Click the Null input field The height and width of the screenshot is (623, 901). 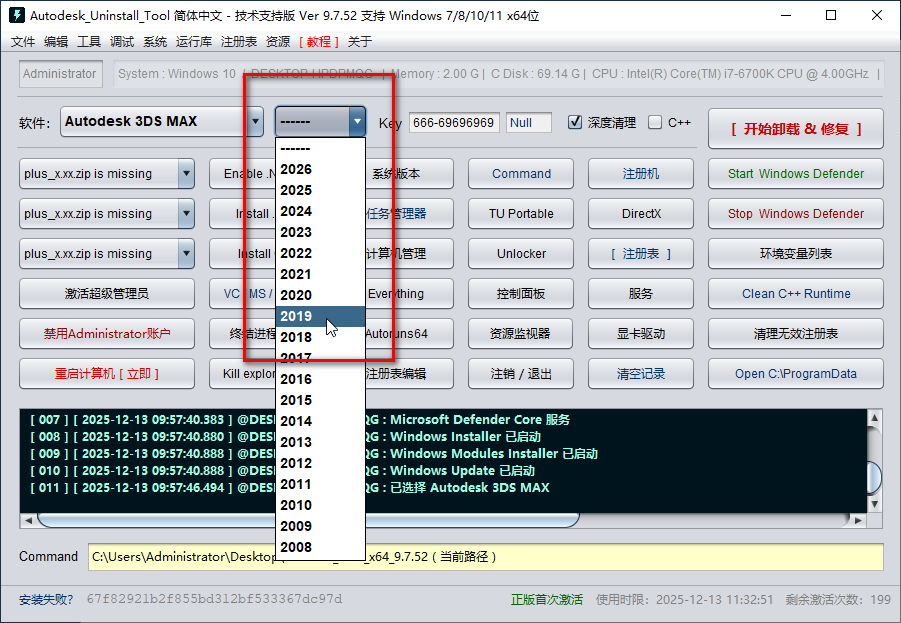point(529,122)
